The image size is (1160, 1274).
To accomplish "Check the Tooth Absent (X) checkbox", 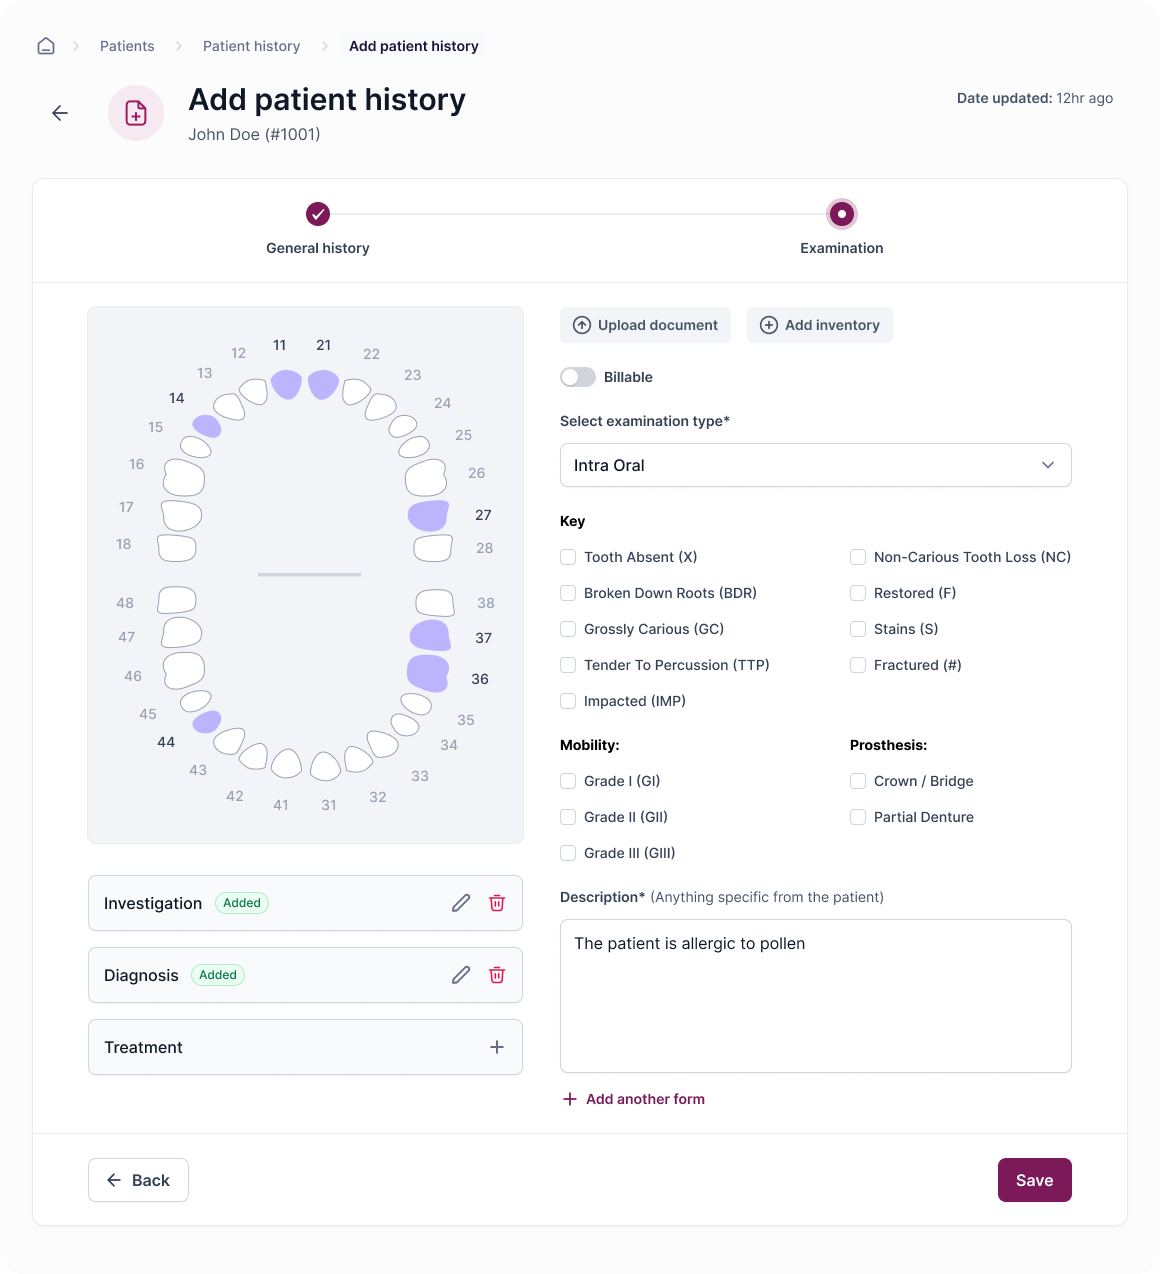I will [x=568, y=557].
